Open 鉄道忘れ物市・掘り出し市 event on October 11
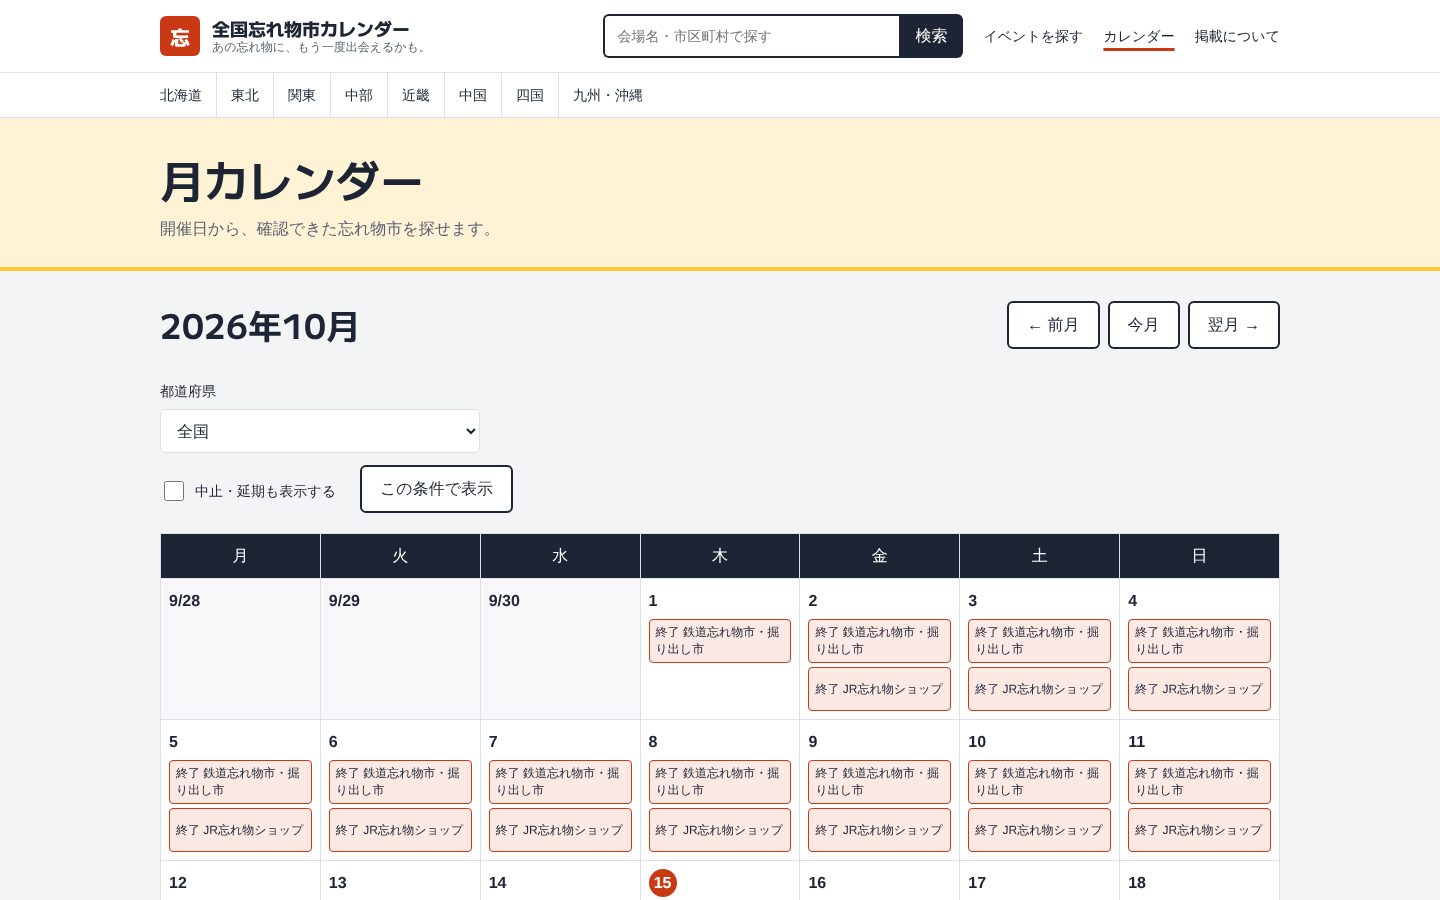 coord(1199,782)
